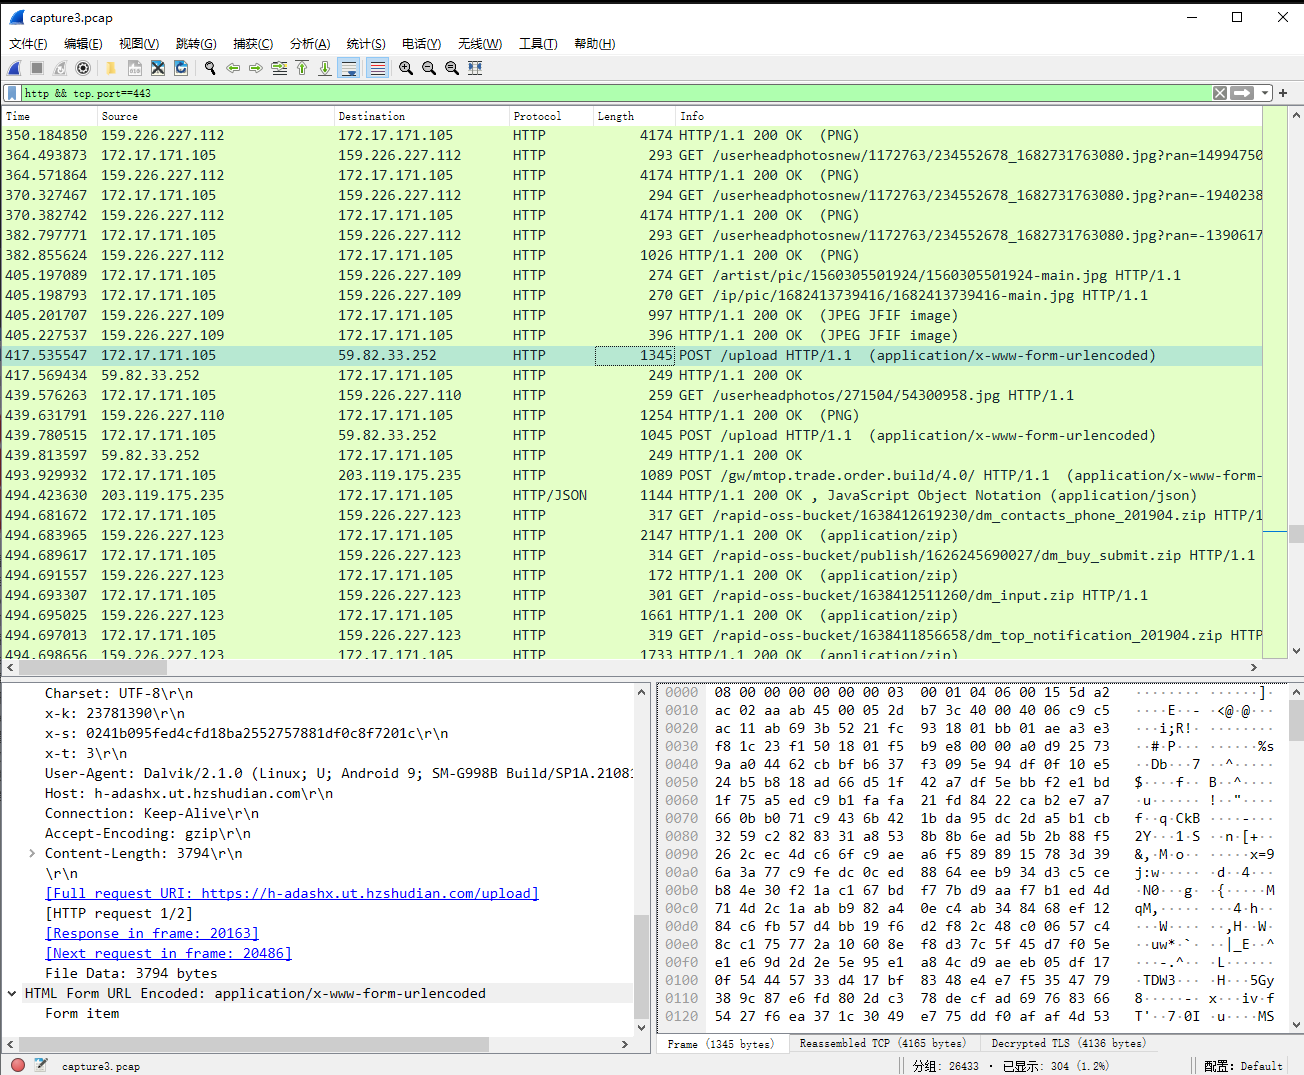
Task: Open the 文件(F) menu
Action: (x=28, y=44)
